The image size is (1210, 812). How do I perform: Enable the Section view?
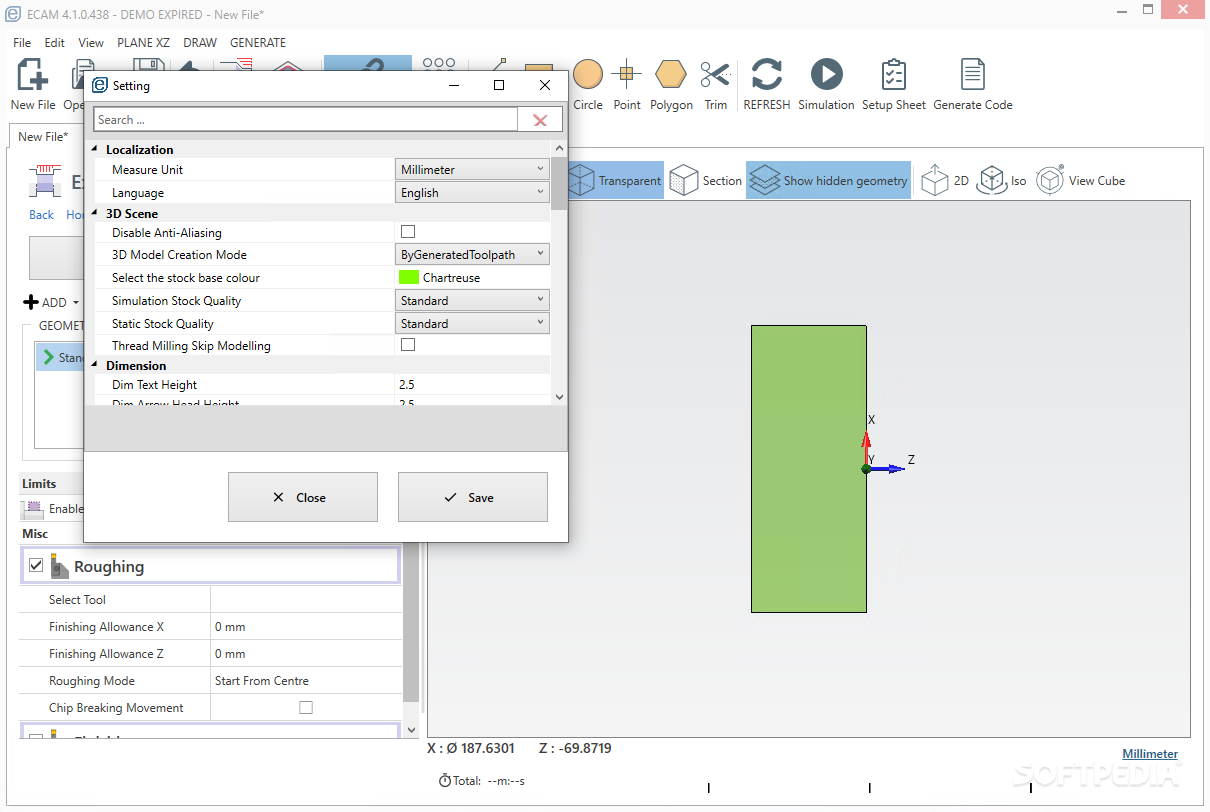[x=706, y=181]
